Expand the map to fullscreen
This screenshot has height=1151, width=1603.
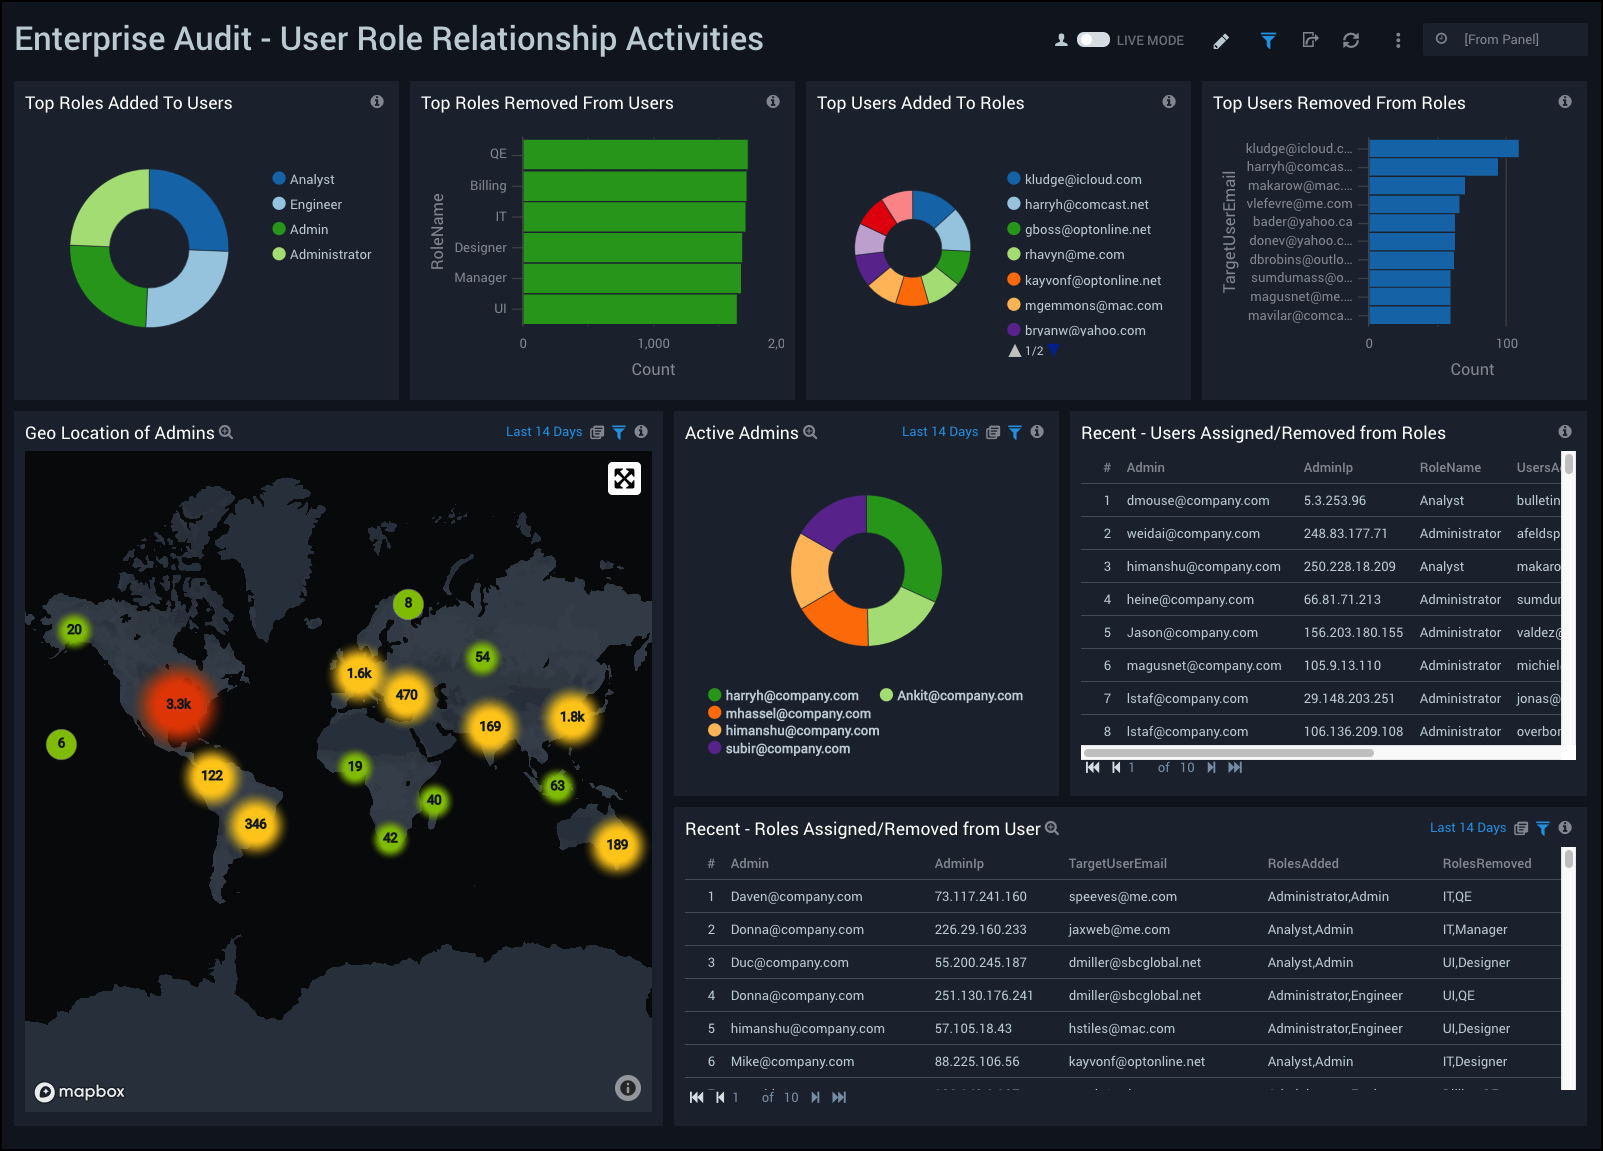click(624, 479)
